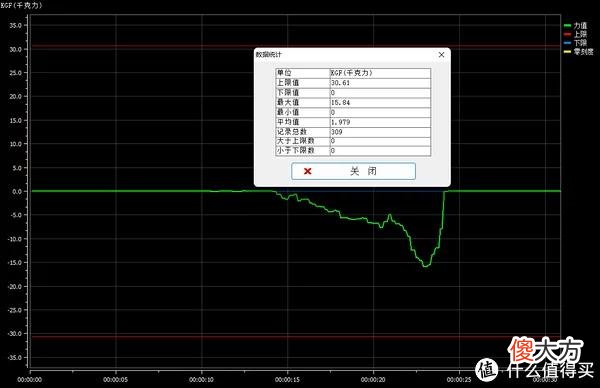Click the 00:00:05 time axis label
The height and width of the screenshot is (388, 600).
click(x=116, y=380)
